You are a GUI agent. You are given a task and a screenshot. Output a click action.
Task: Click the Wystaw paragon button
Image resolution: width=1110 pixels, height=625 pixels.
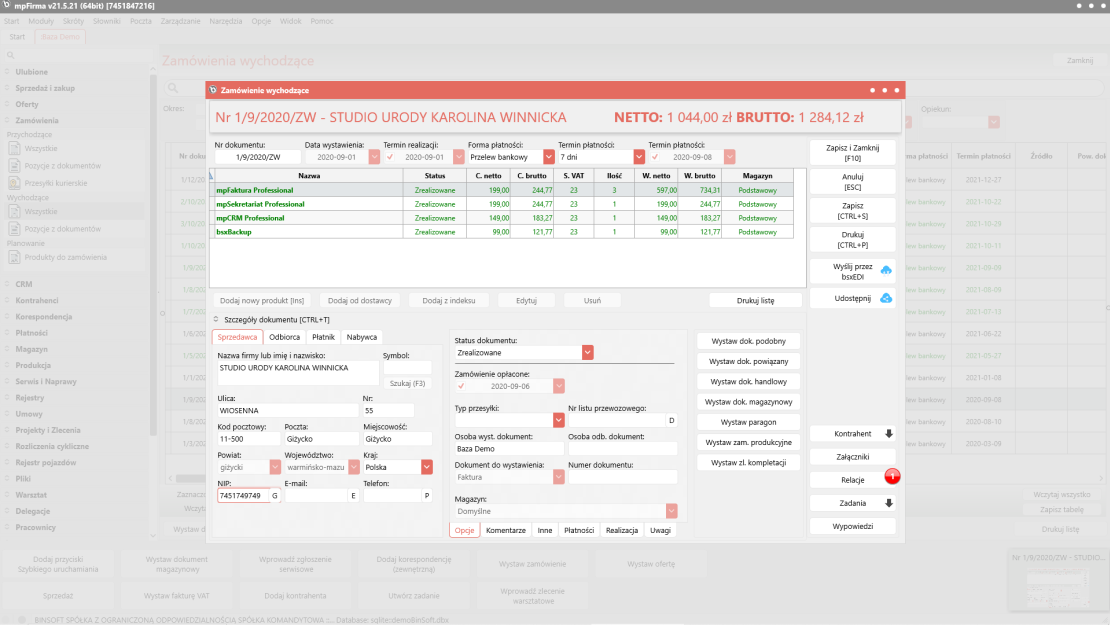748,423
